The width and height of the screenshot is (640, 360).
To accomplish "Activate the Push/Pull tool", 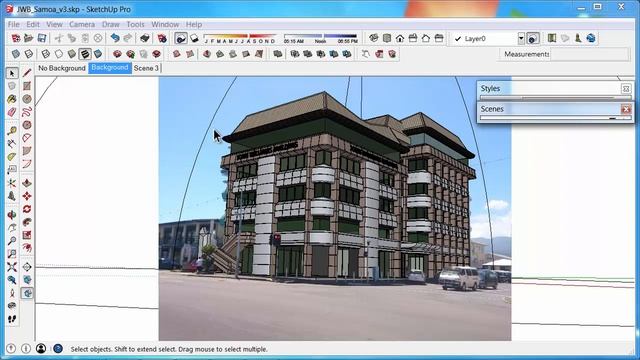I will click(x=27, y=183).
